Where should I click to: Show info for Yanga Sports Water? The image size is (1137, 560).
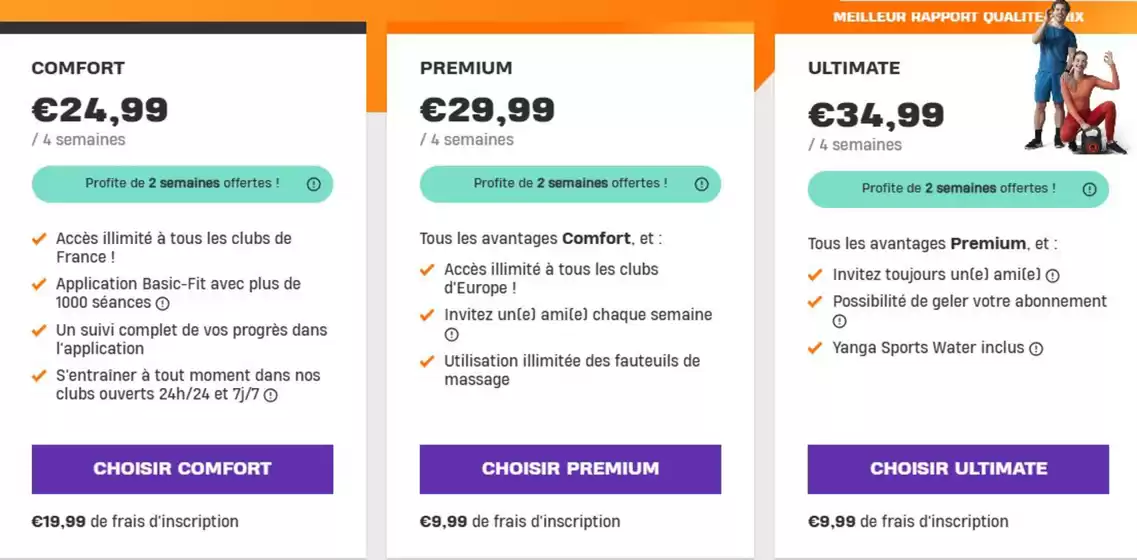(1037, 349)
